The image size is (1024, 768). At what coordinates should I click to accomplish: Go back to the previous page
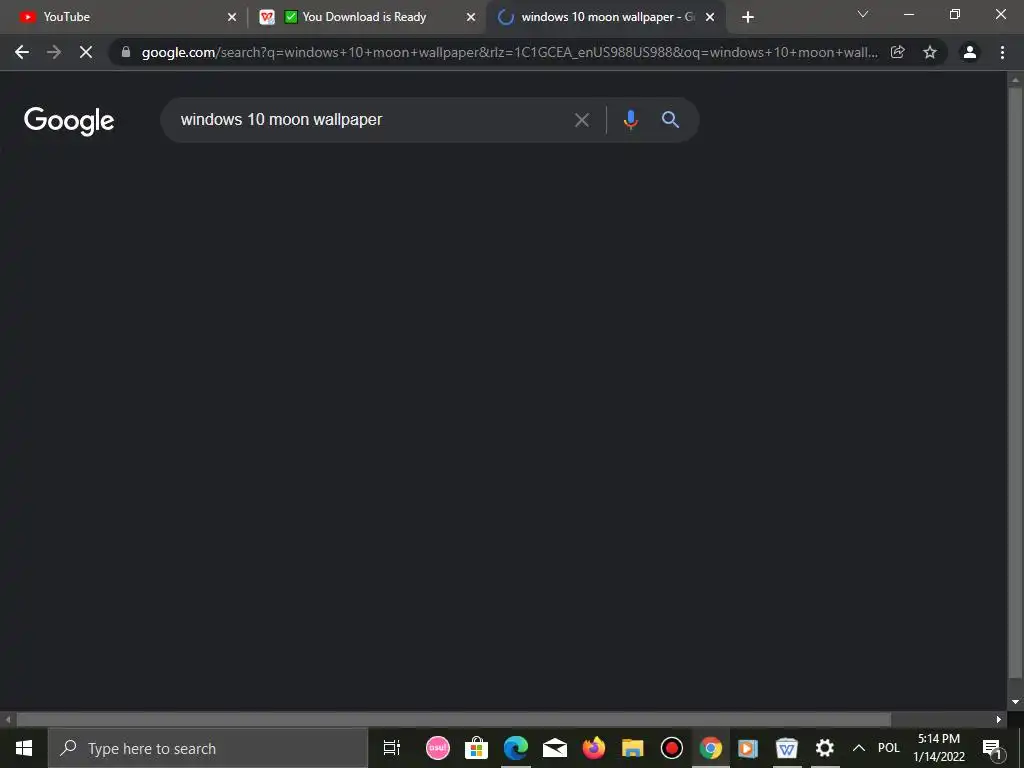pyautogui.click(x=22, y=52)
